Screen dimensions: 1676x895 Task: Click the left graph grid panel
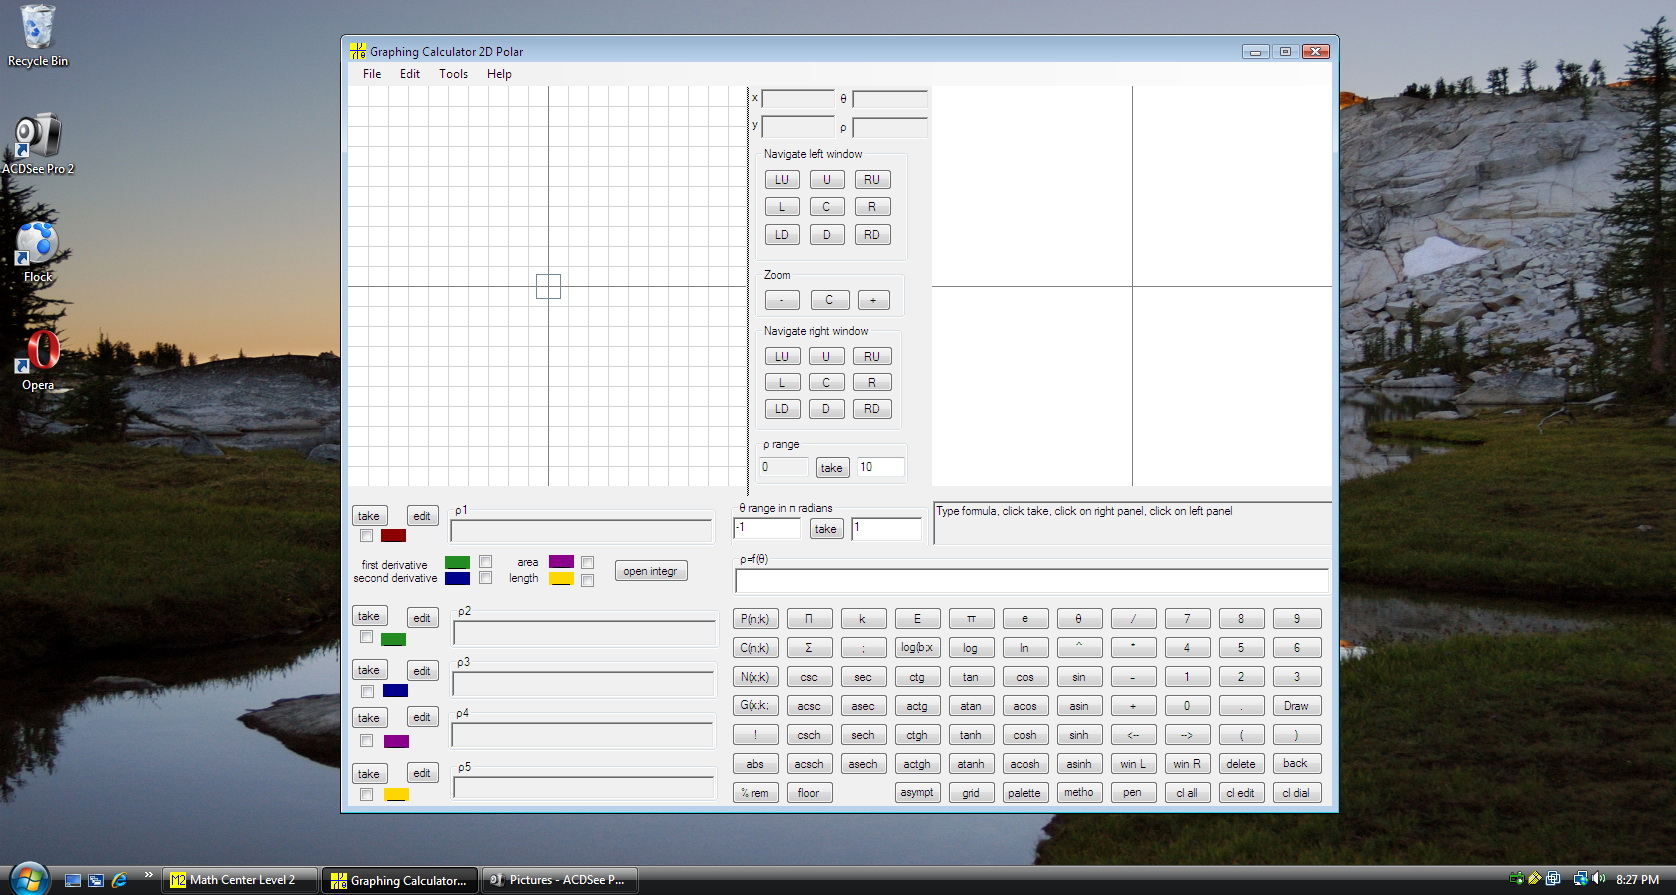pos(547,286)
